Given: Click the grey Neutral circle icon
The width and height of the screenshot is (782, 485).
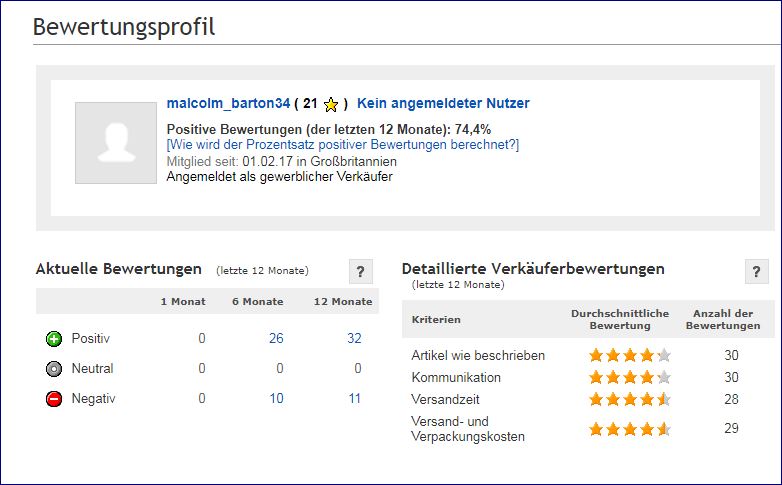Looking at the screenshot, I should pyautogui.click(x=54, y=369).
